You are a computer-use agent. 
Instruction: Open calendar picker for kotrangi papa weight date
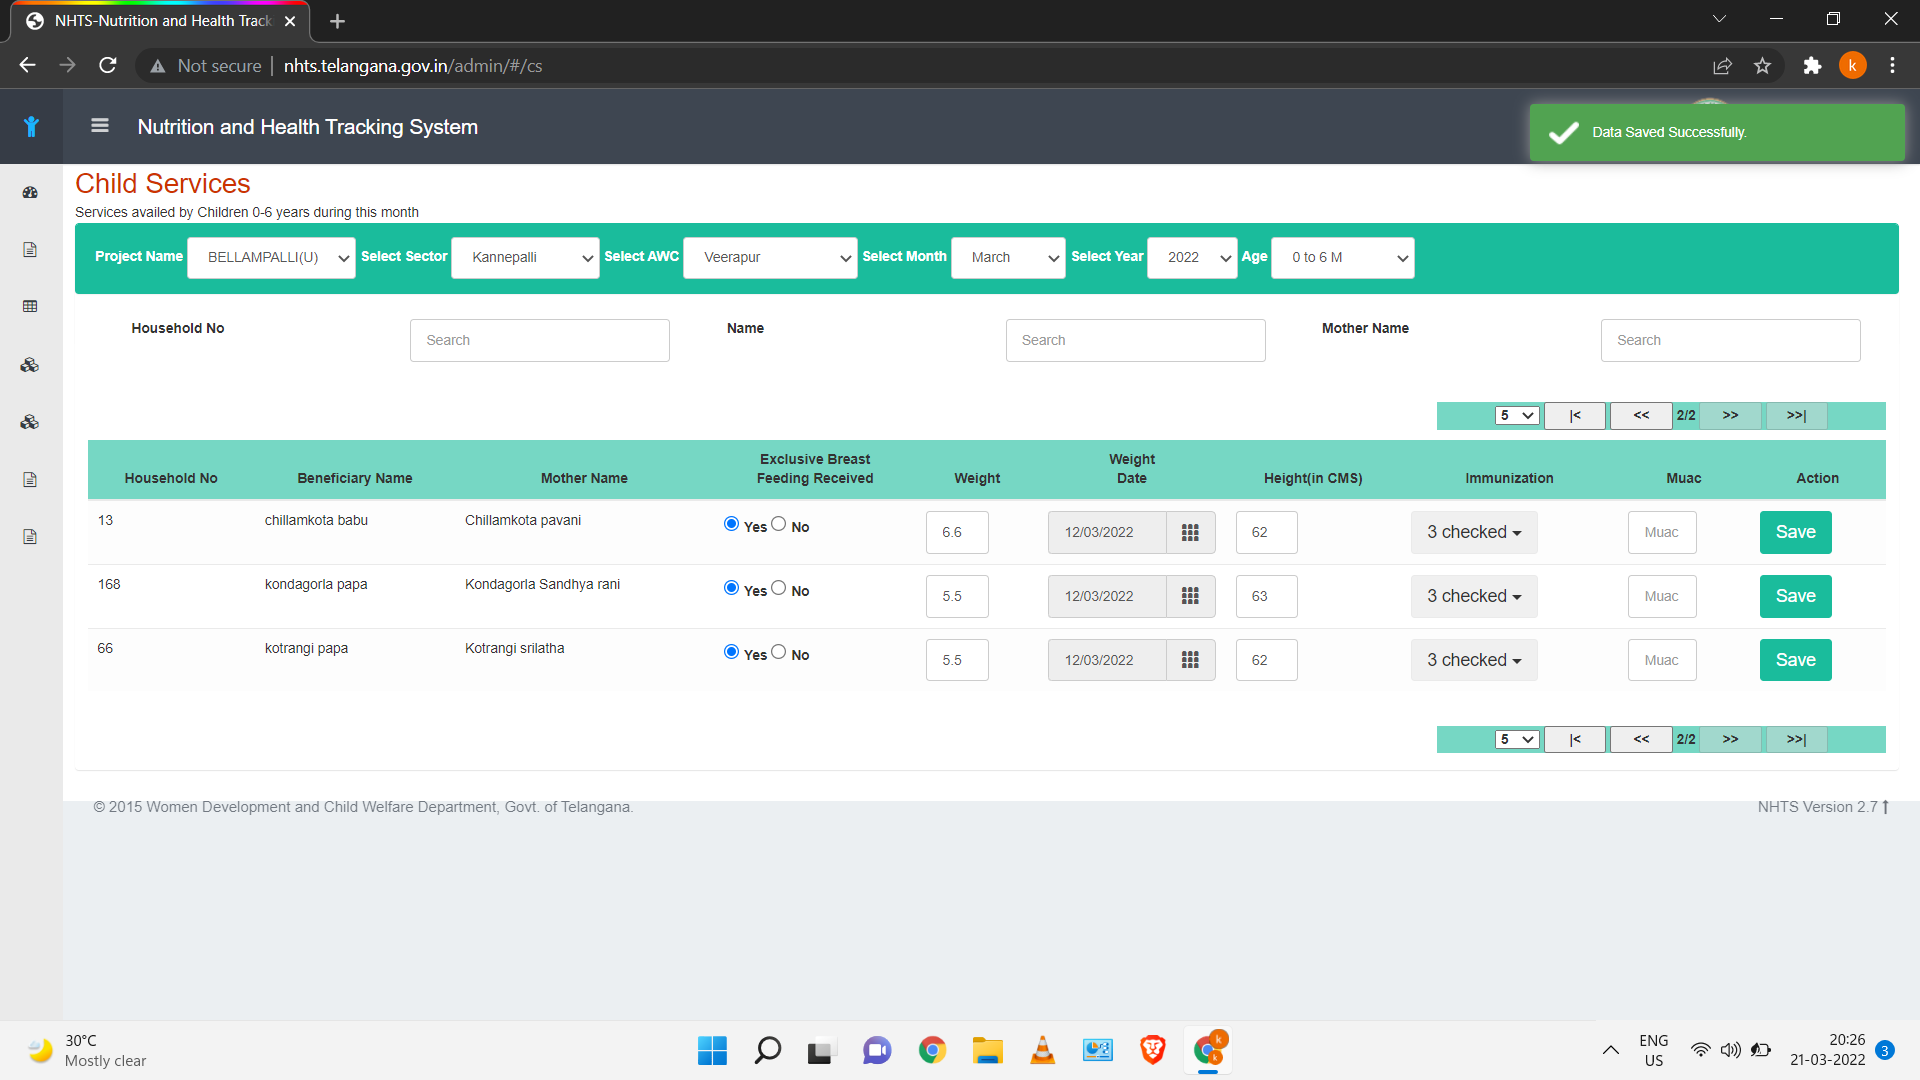coord(1190,660)
